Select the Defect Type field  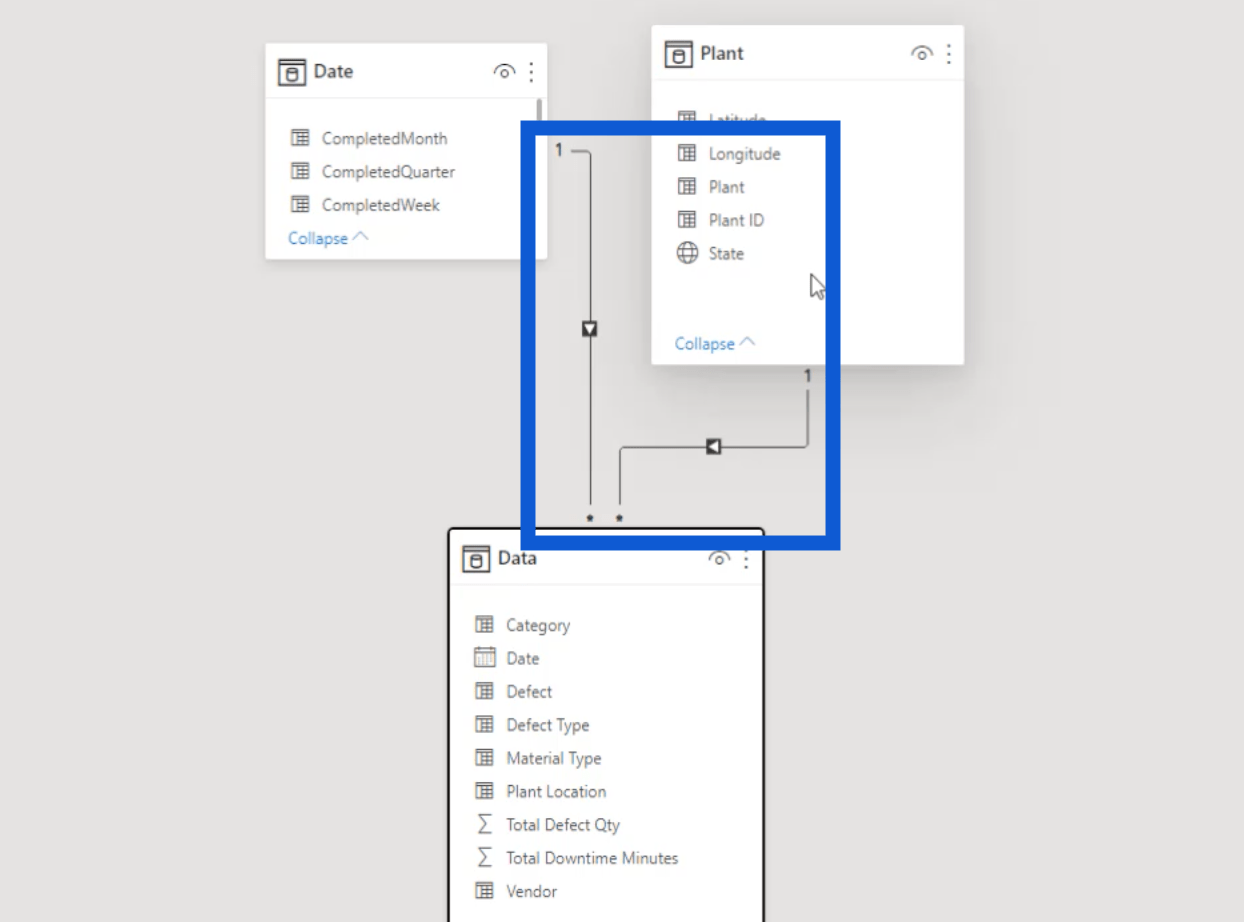(x=547, y=725)
